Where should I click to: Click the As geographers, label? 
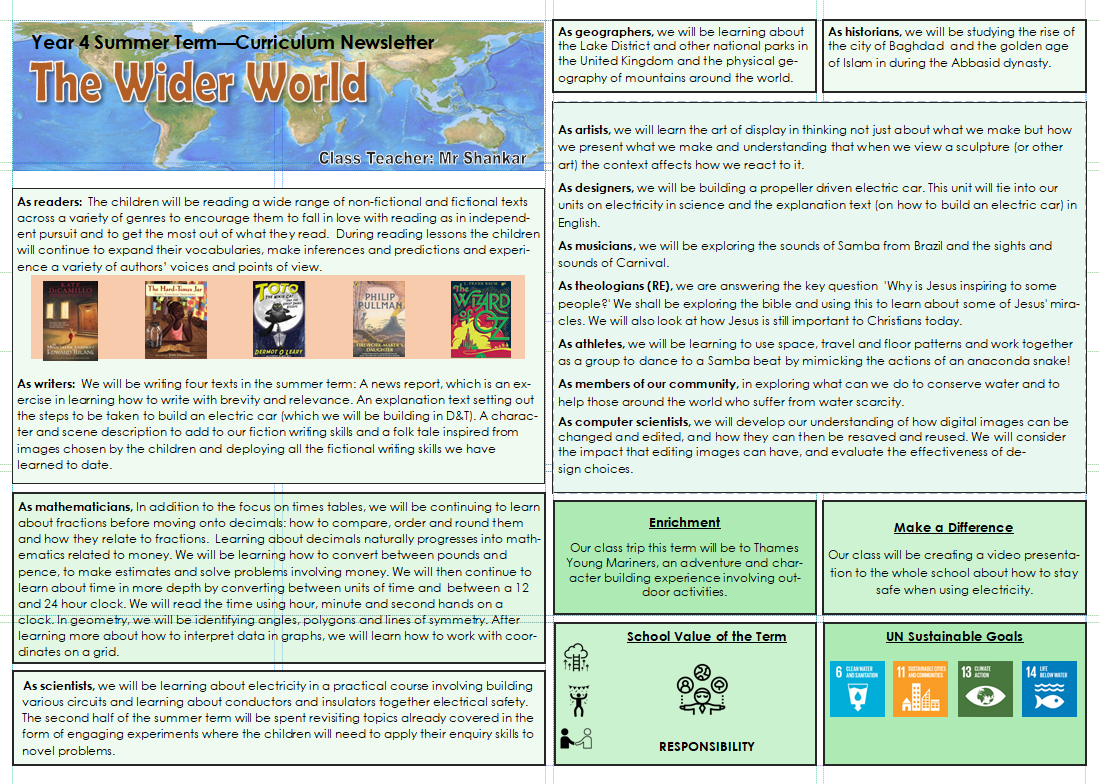[606, 32]
